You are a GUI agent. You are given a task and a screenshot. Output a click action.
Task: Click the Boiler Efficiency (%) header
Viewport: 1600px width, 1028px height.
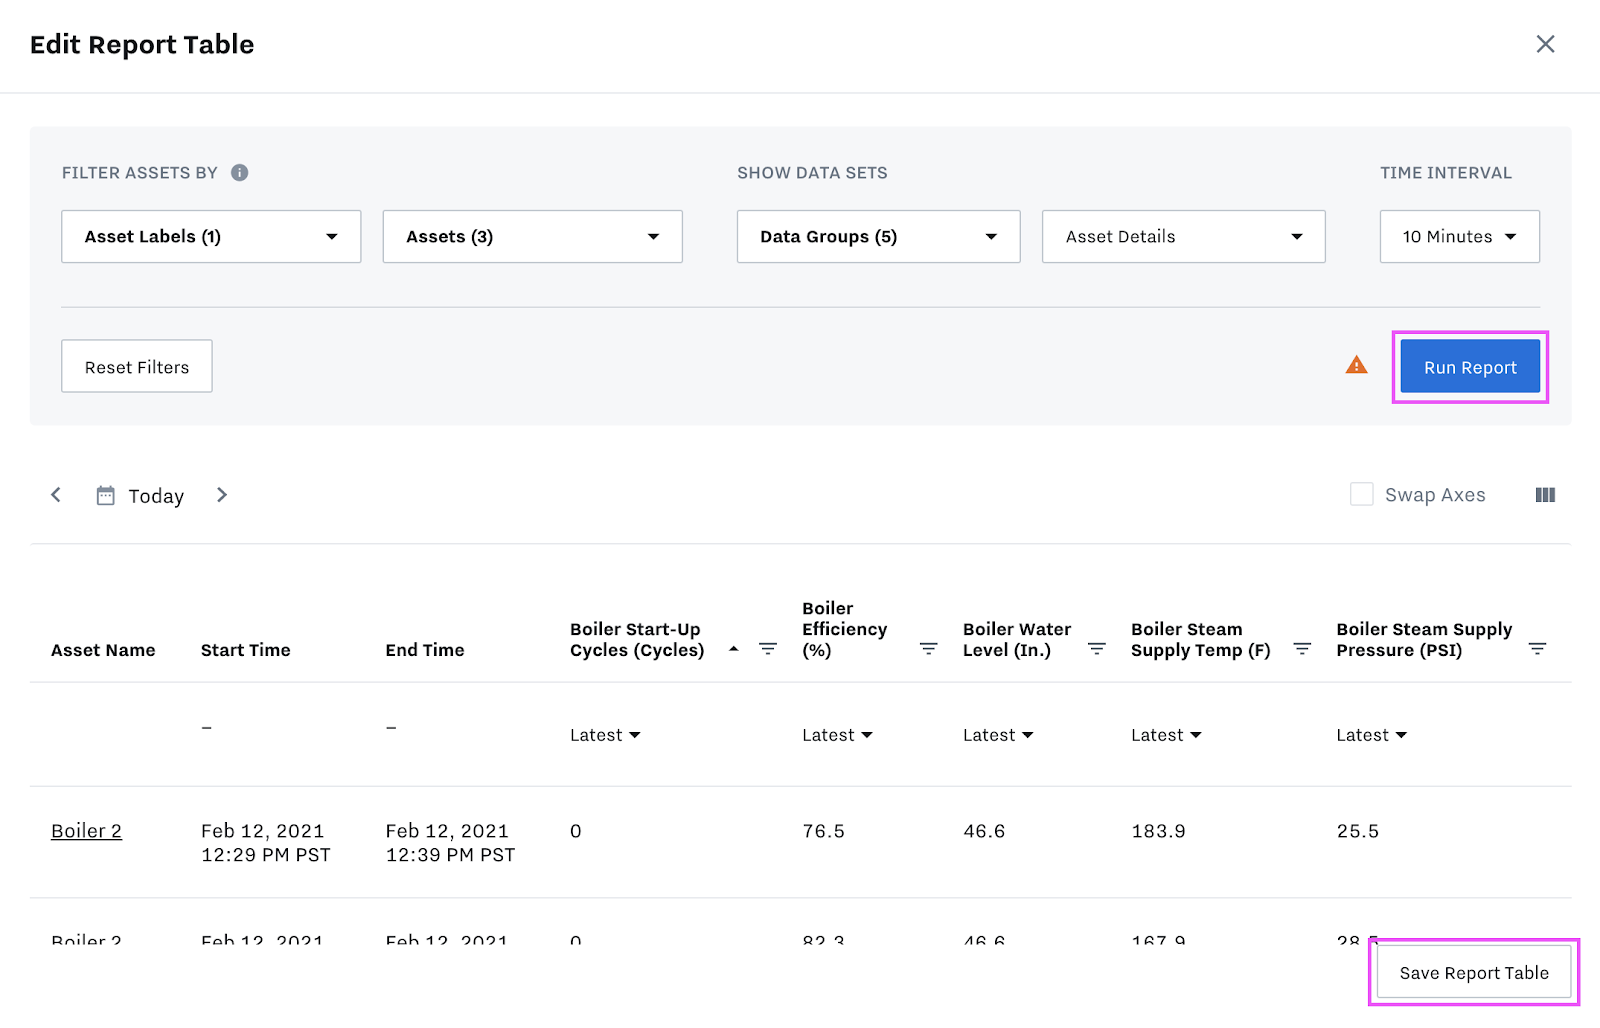click(845, 629)
